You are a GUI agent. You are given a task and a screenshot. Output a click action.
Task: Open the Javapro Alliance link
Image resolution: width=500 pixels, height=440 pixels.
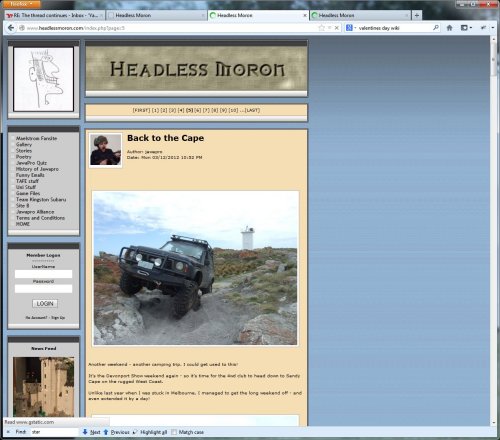pos(35,212)
